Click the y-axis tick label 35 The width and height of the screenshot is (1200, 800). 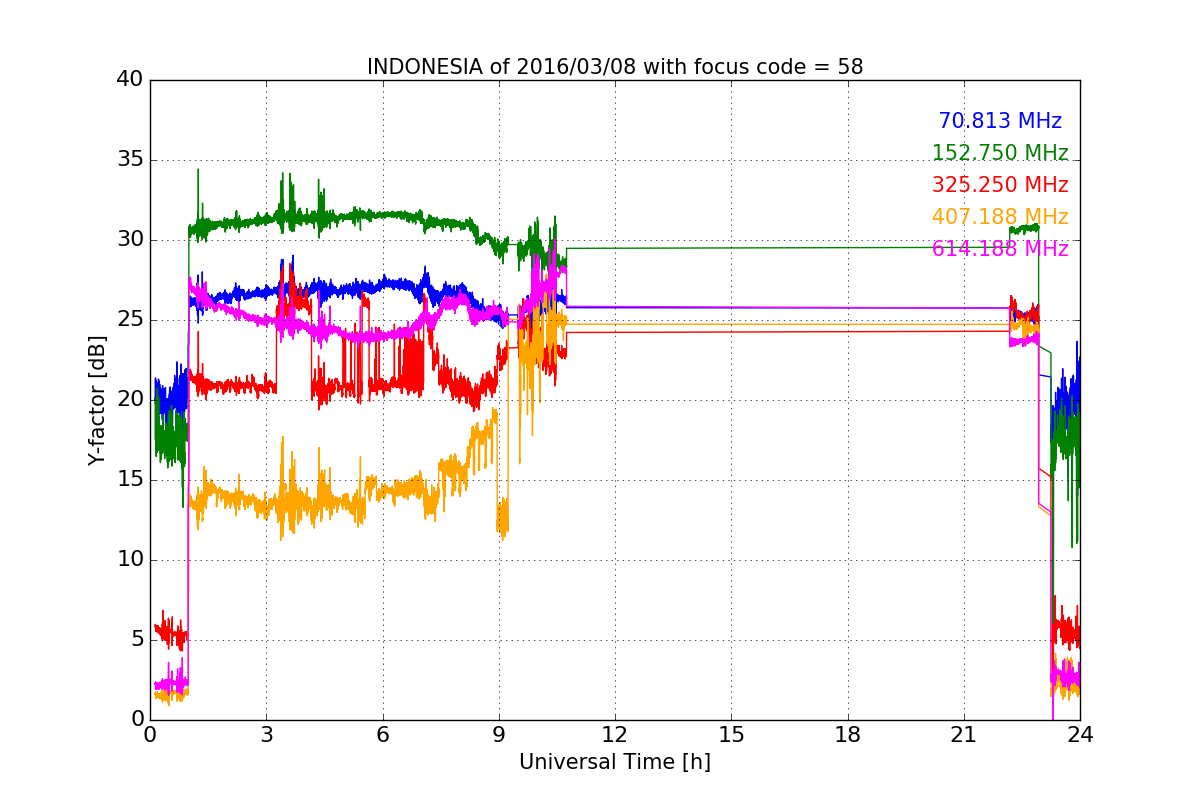130,160
